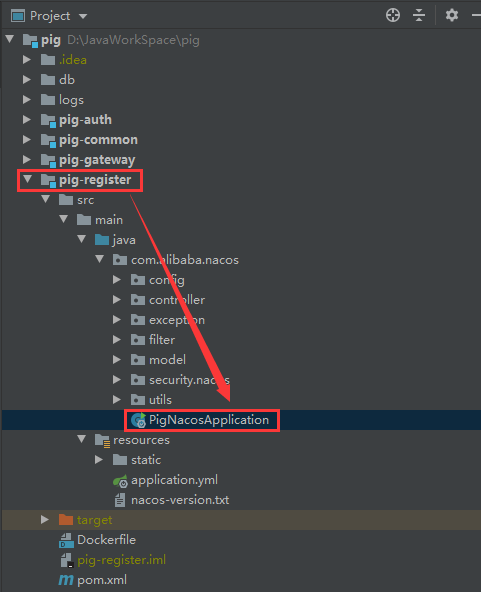Click the config package icon

point(138,280)
